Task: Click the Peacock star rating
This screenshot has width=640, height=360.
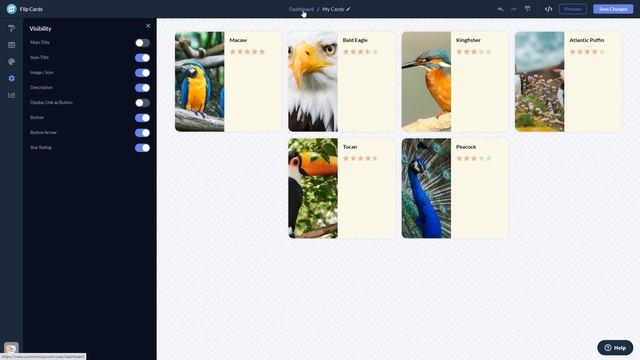Action: 474,158
